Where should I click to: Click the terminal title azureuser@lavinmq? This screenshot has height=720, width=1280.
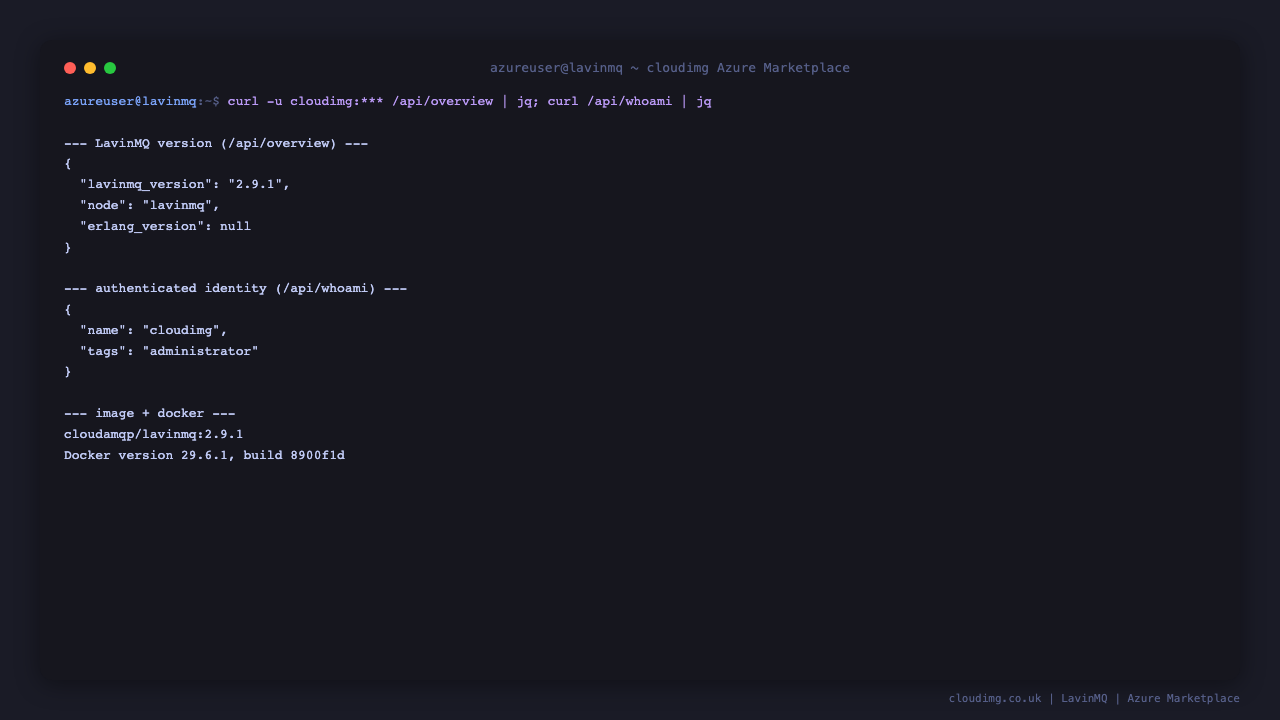670,68
